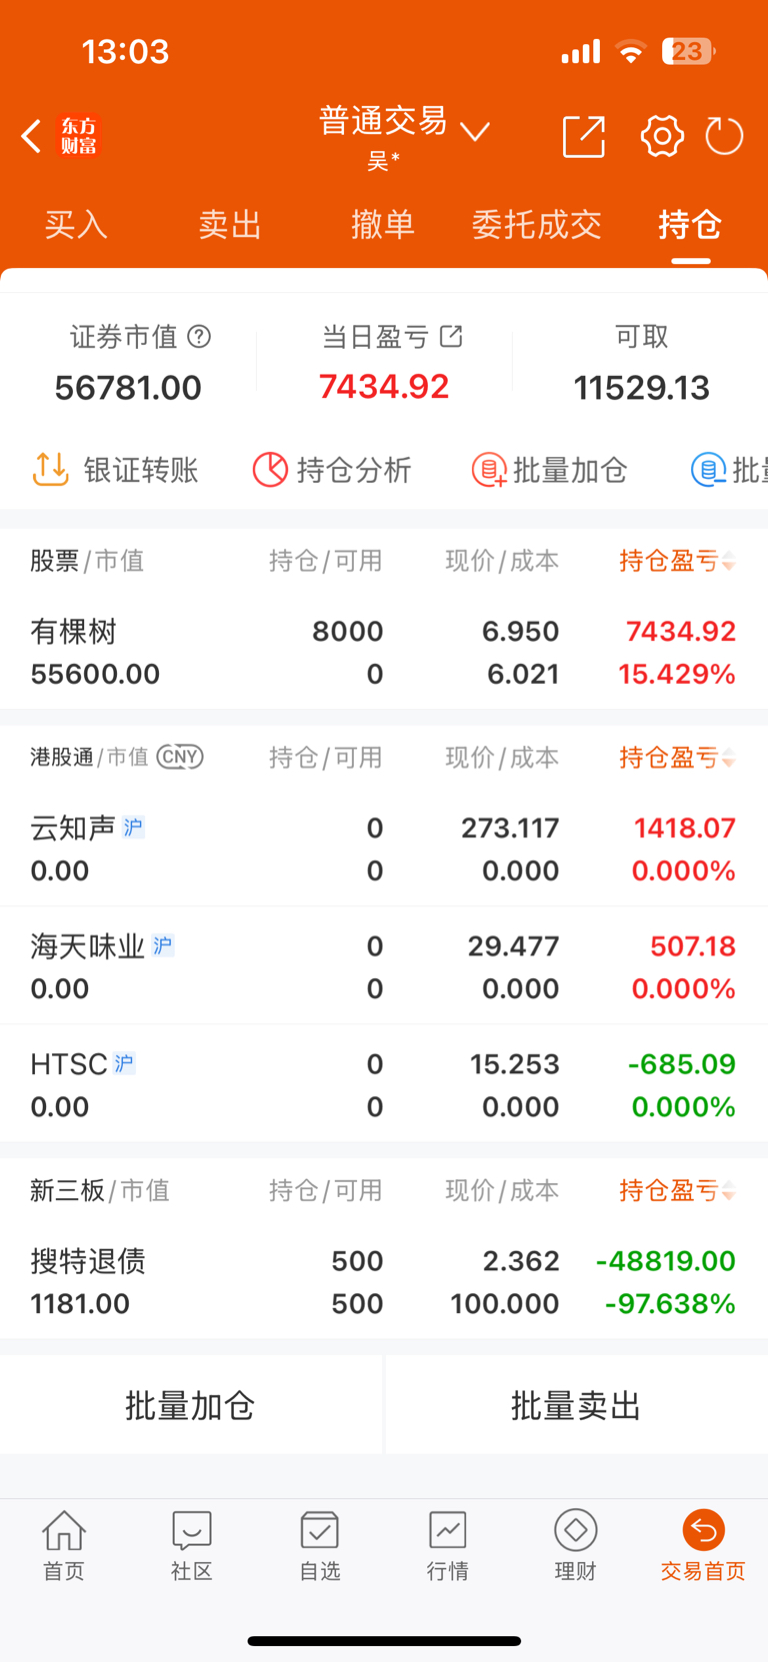
Task: Tap 搜特退债 loss value -48819.00
Action: tap(666, 1261)
